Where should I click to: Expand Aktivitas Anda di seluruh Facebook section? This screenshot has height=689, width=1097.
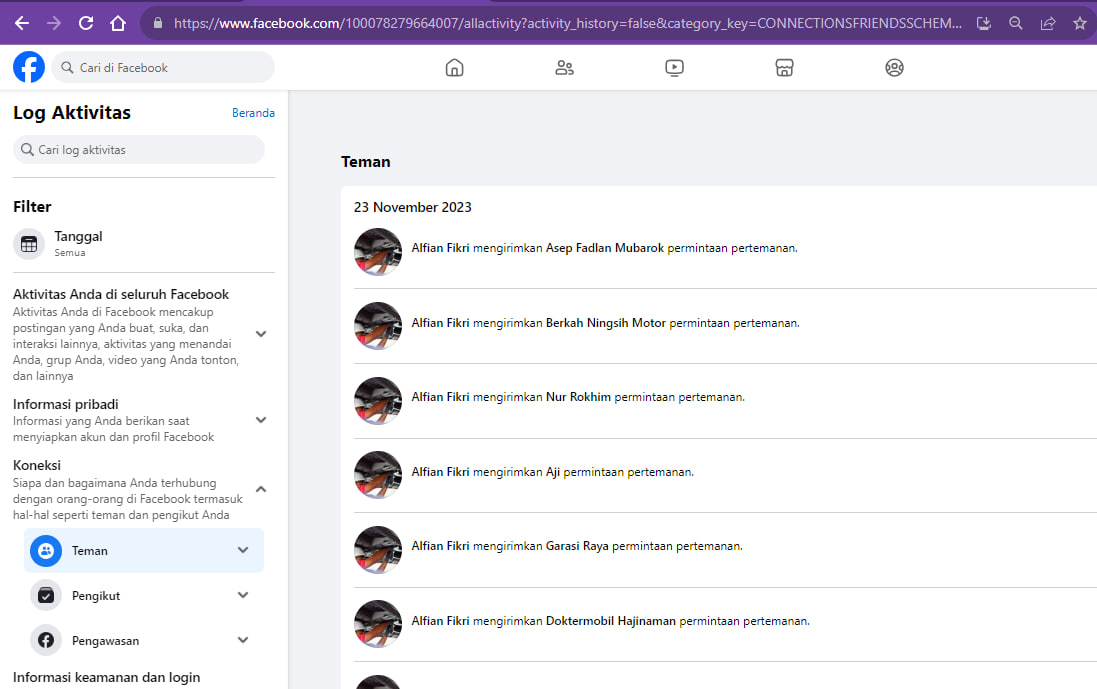(261, 334)
